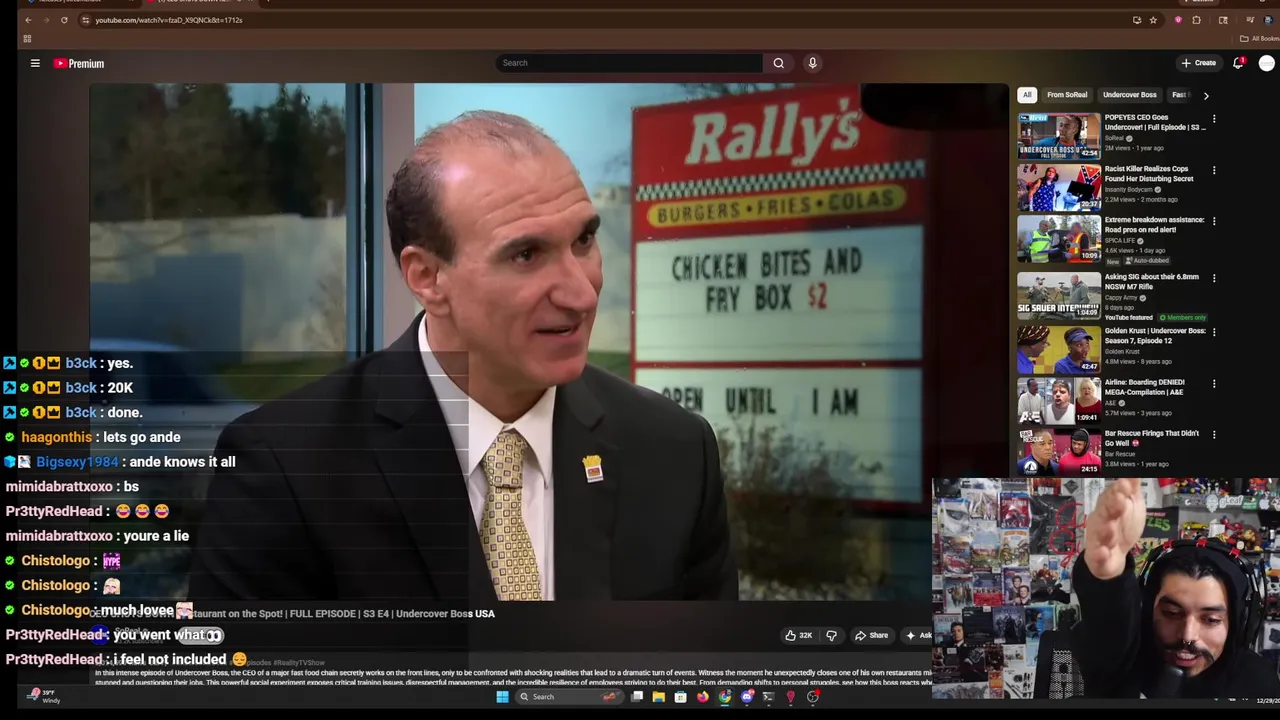Image resolution: width=1280 pixels, height=720 pixels.
Task: Click the Share button
Action: click(871, 635)
